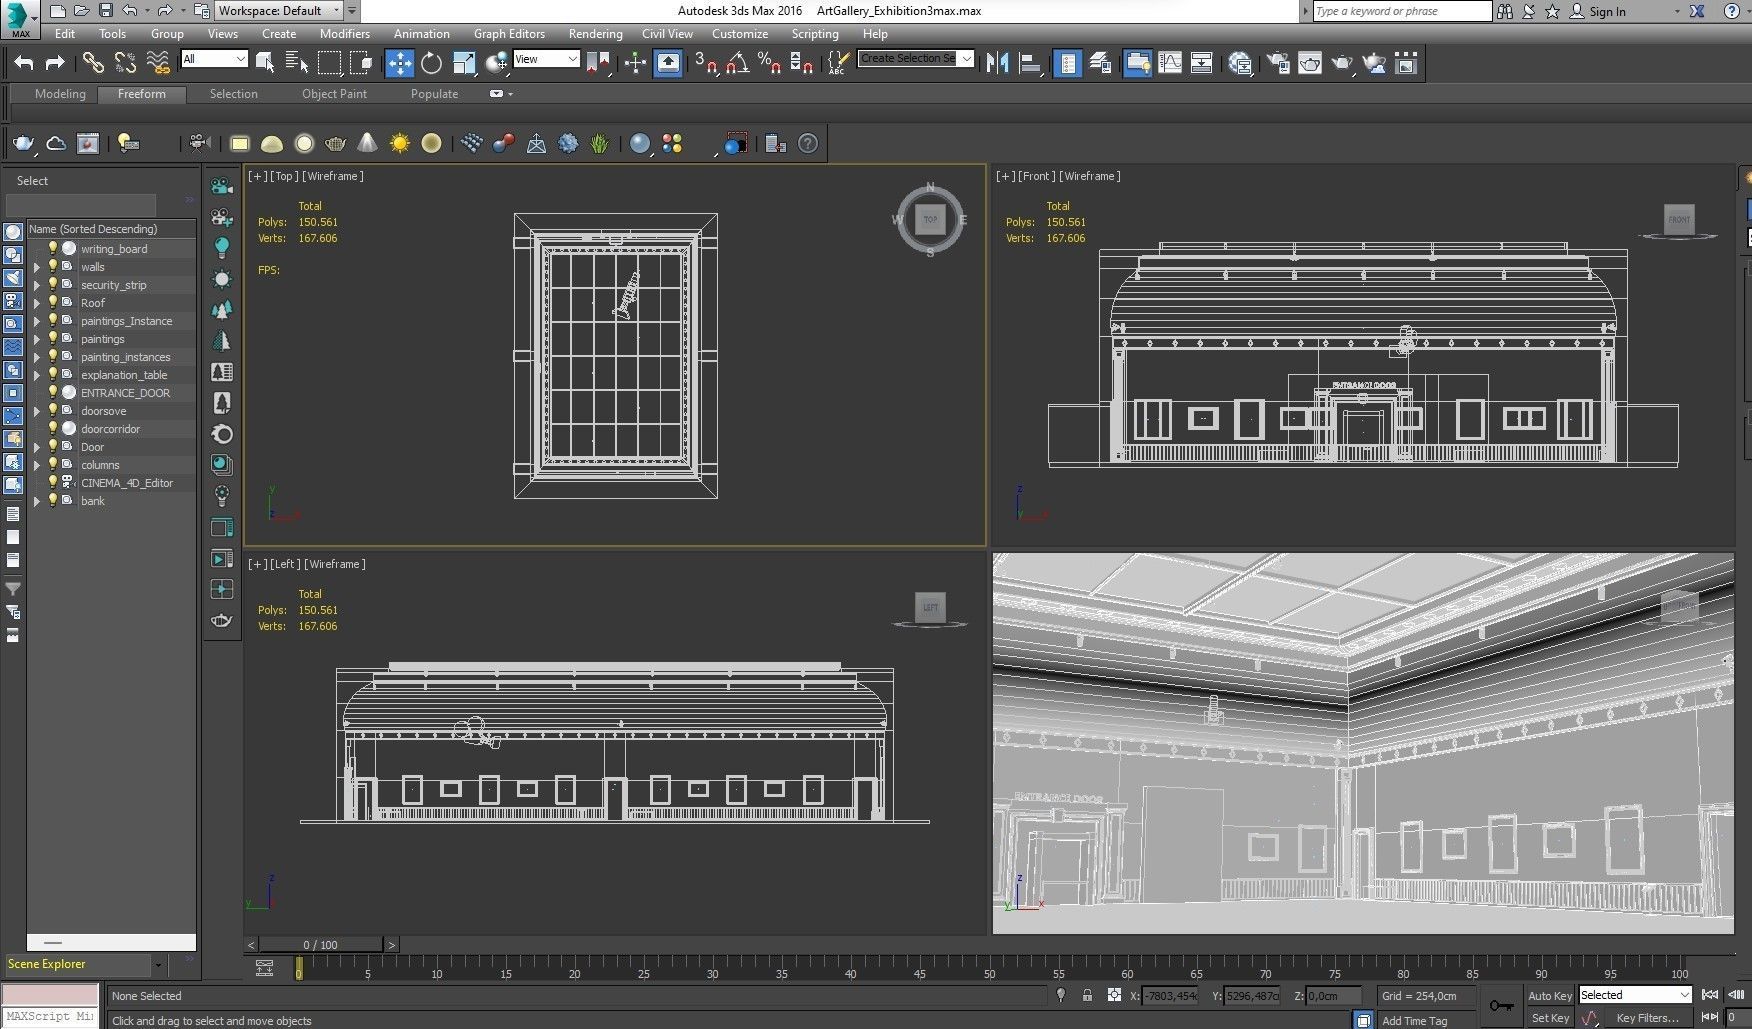Open the Workspace: Default dropdown
Screen dimensions: 1752x1029
coord(279,11)
